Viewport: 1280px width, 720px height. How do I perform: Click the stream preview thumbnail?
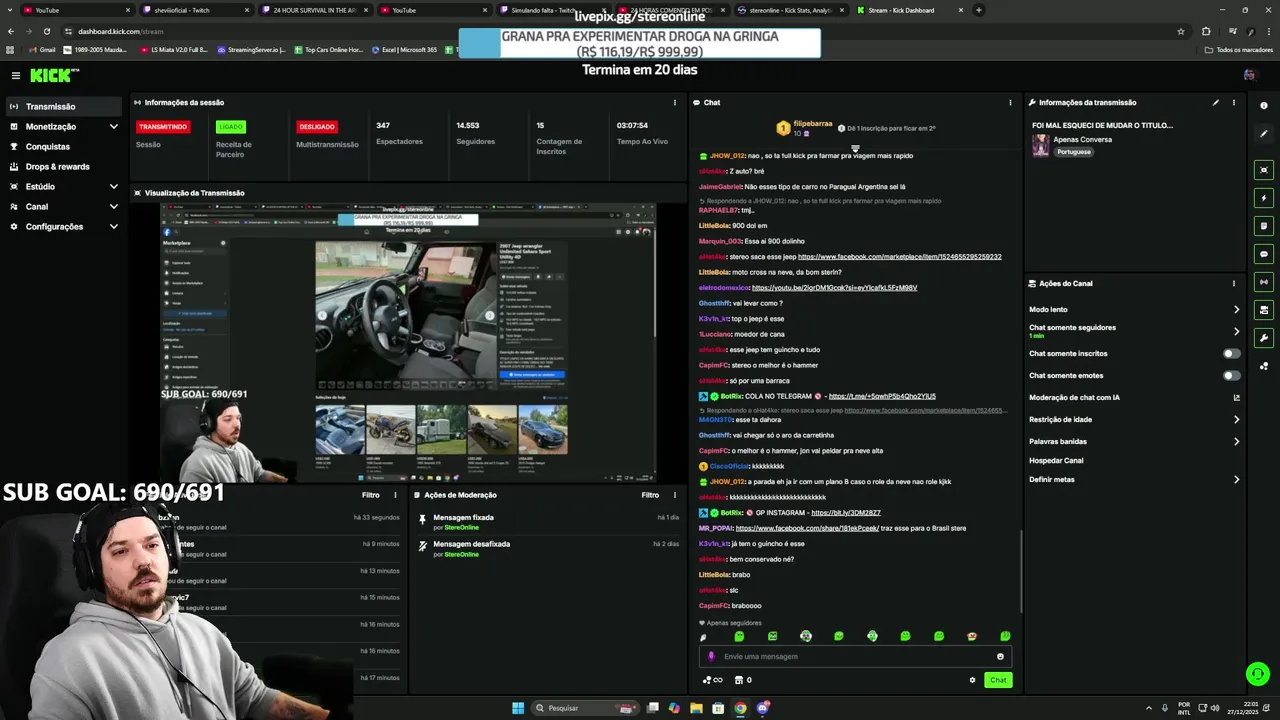click(x=408, y=343)
